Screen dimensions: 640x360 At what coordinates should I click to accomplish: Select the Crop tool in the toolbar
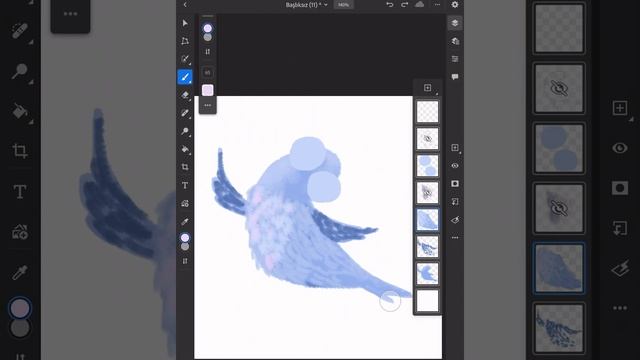coord(185,167)
